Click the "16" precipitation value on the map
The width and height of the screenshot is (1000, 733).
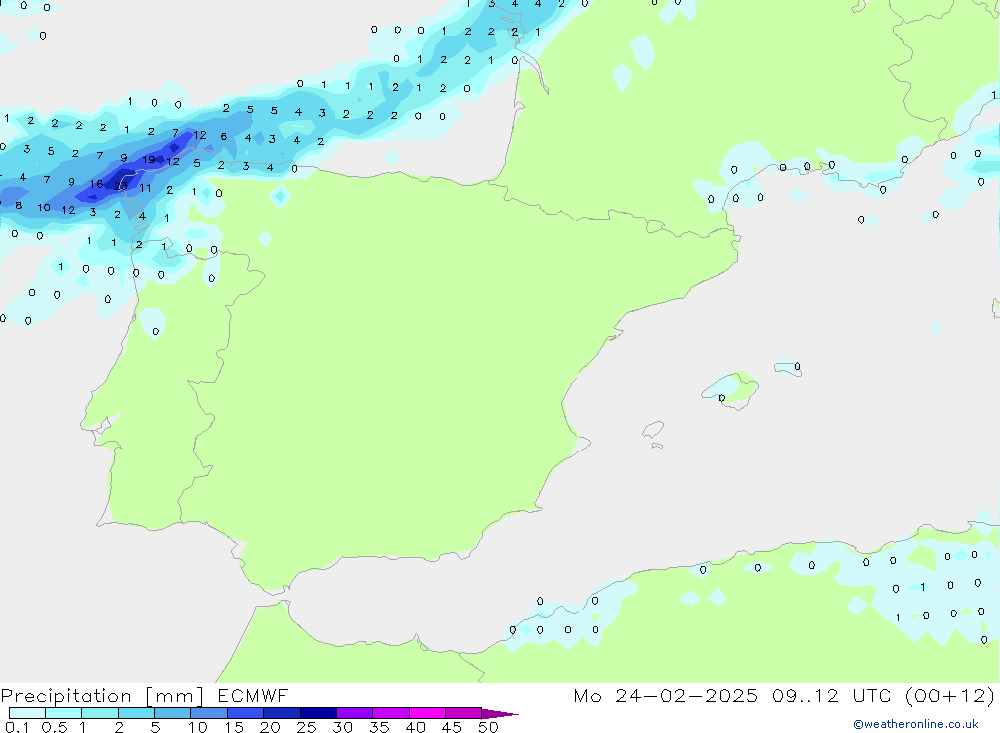tap(96, 184)
